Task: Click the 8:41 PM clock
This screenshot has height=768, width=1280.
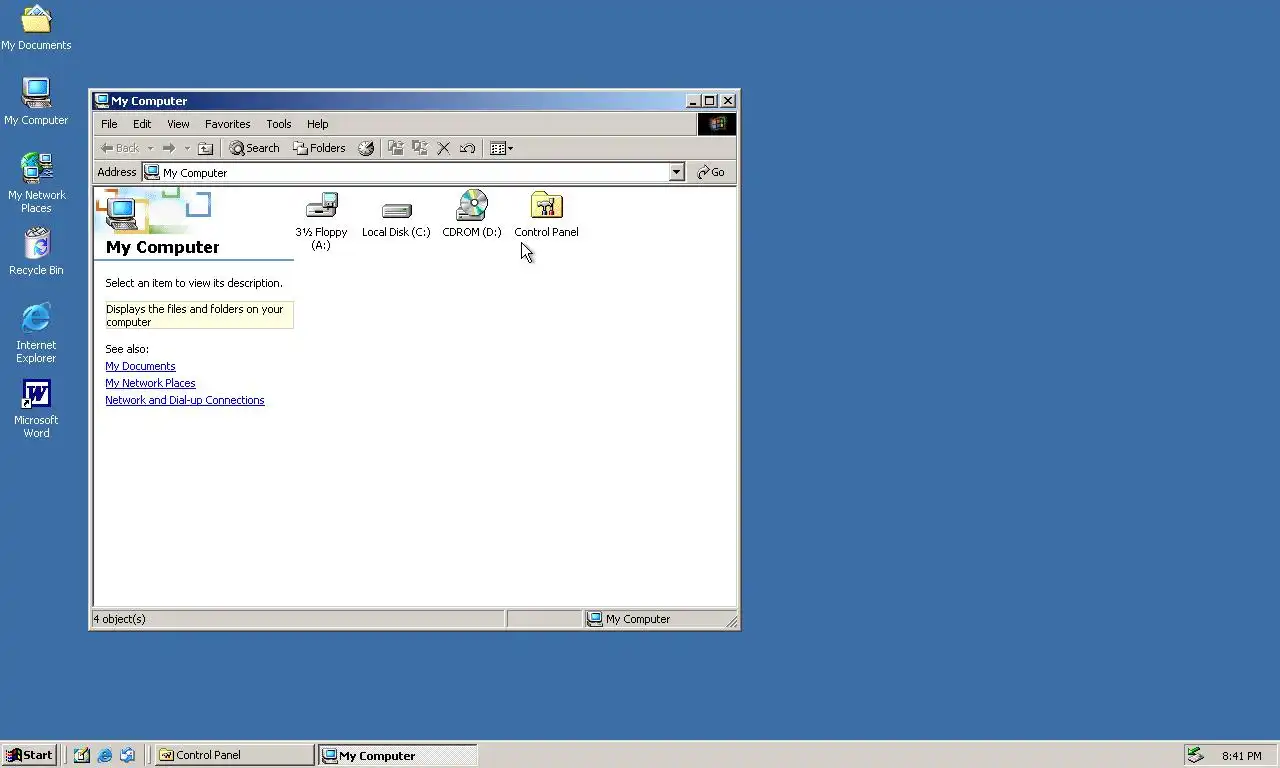Action: click(1241, 756)
